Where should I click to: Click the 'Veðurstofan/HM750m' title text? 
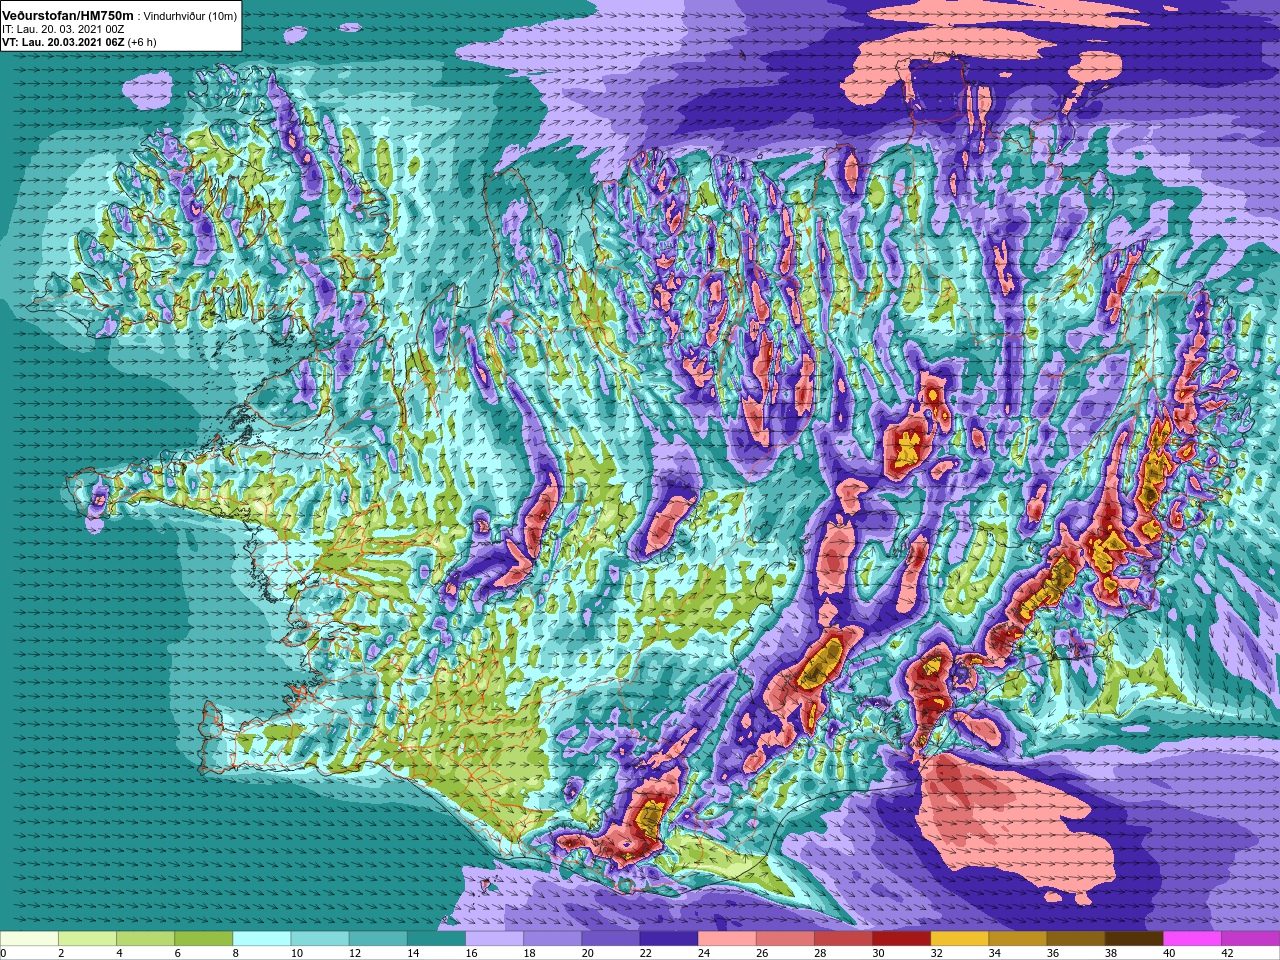[68, 16]
